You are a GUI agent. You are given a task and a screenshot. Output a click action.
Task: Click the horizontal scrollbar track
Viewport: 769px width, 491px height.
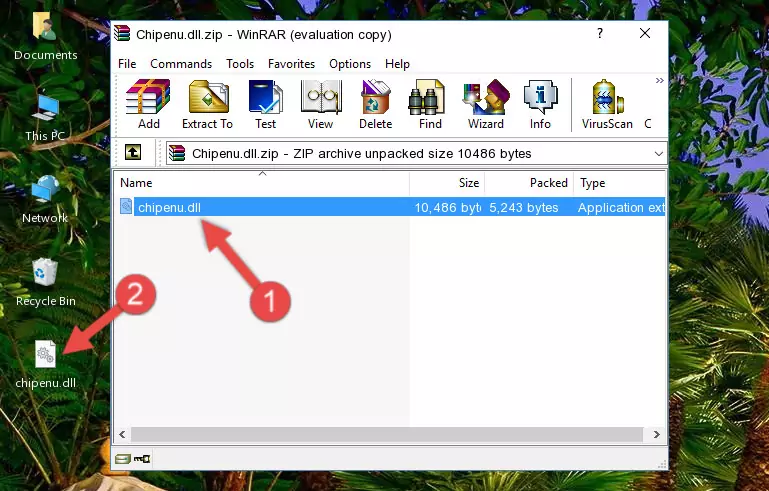pyautogui.click(x=387, y=434)
